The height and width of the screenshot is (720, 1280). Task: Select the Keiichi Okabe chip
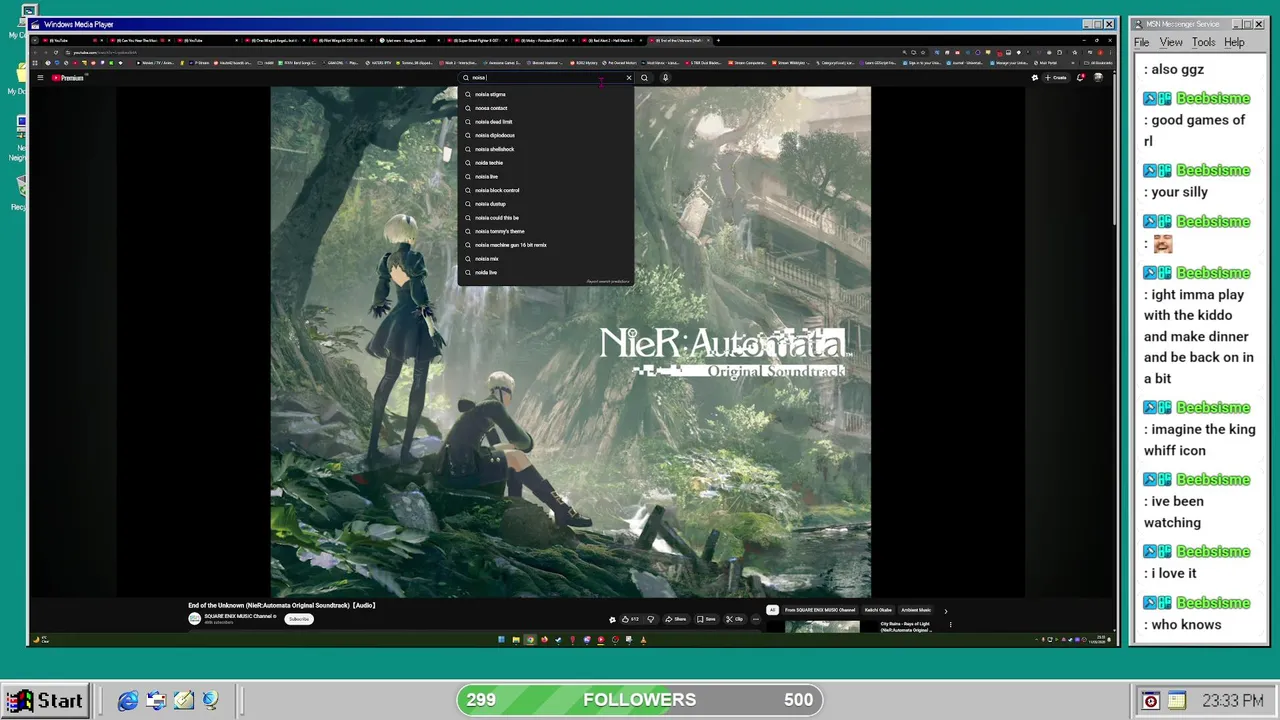[x=878, y=610]
